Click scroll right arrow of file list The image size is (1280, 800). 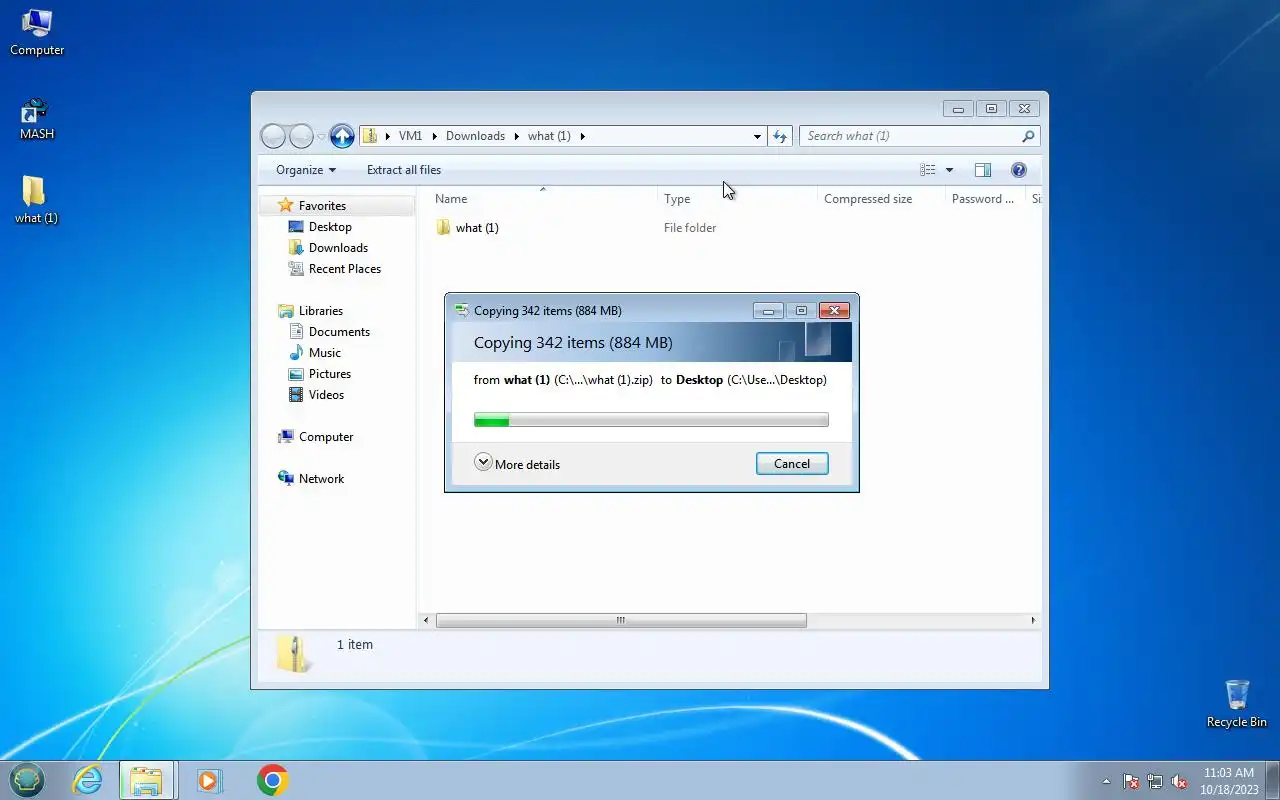(1033, 621)
